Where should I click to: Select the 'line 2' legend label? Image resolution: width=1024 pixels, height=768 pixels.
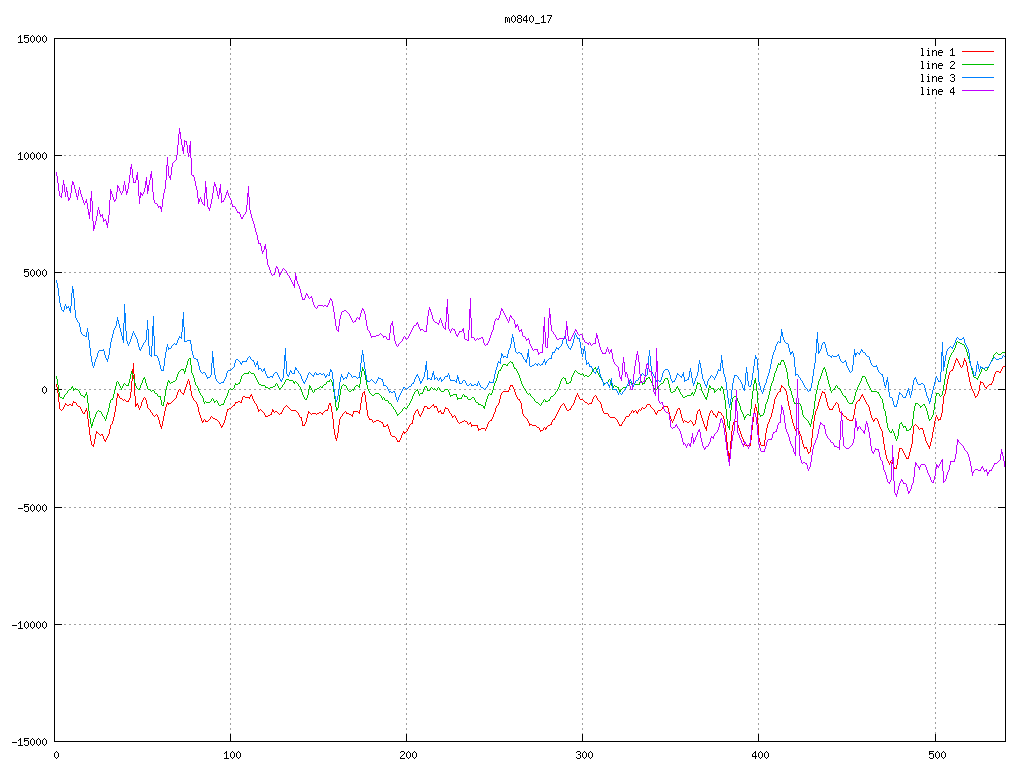click(937, 65)
